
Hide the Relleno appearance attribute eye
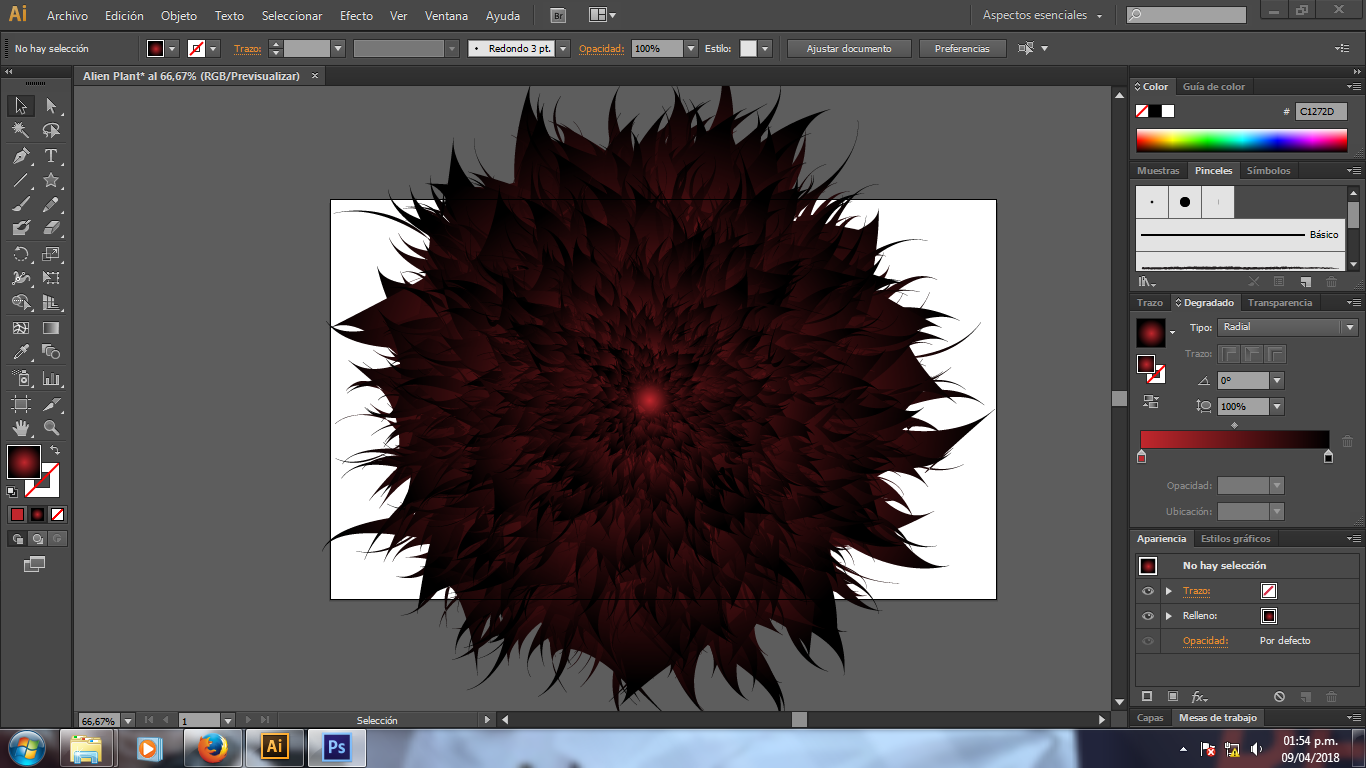click(x=1148, y=616)
